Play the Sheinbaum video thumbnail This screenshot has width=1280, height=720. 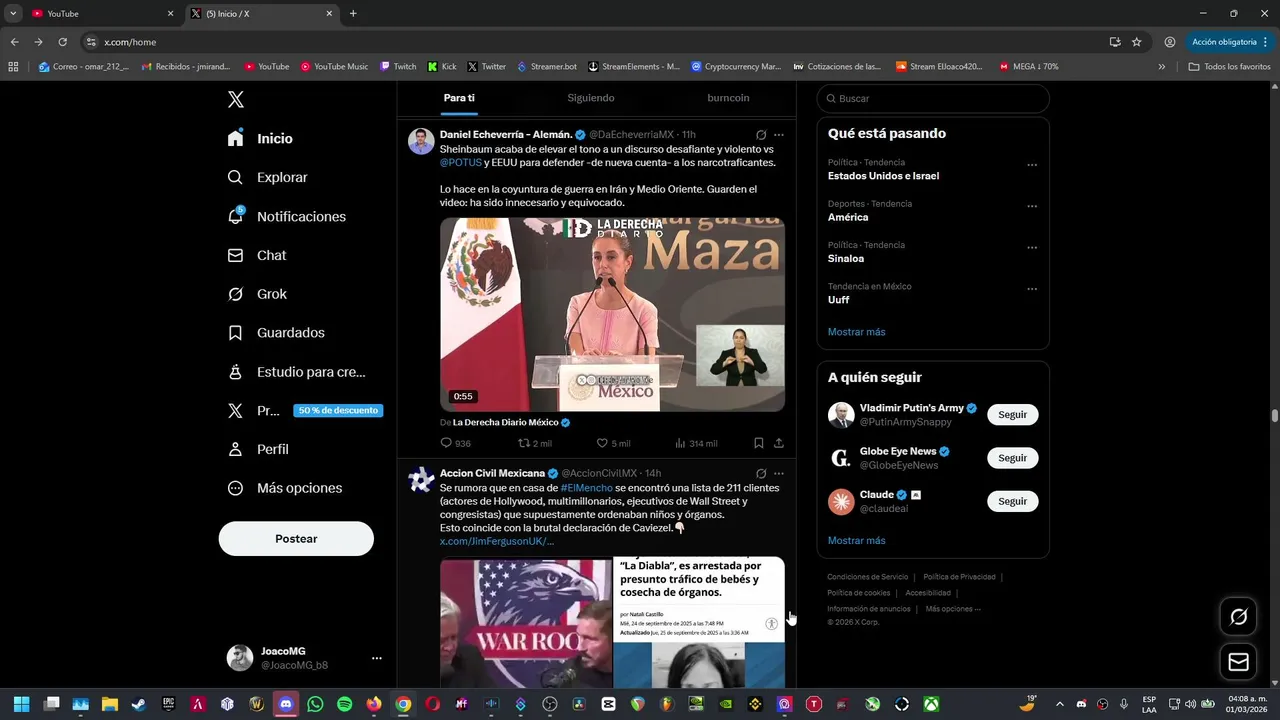(x=612, y=315)
